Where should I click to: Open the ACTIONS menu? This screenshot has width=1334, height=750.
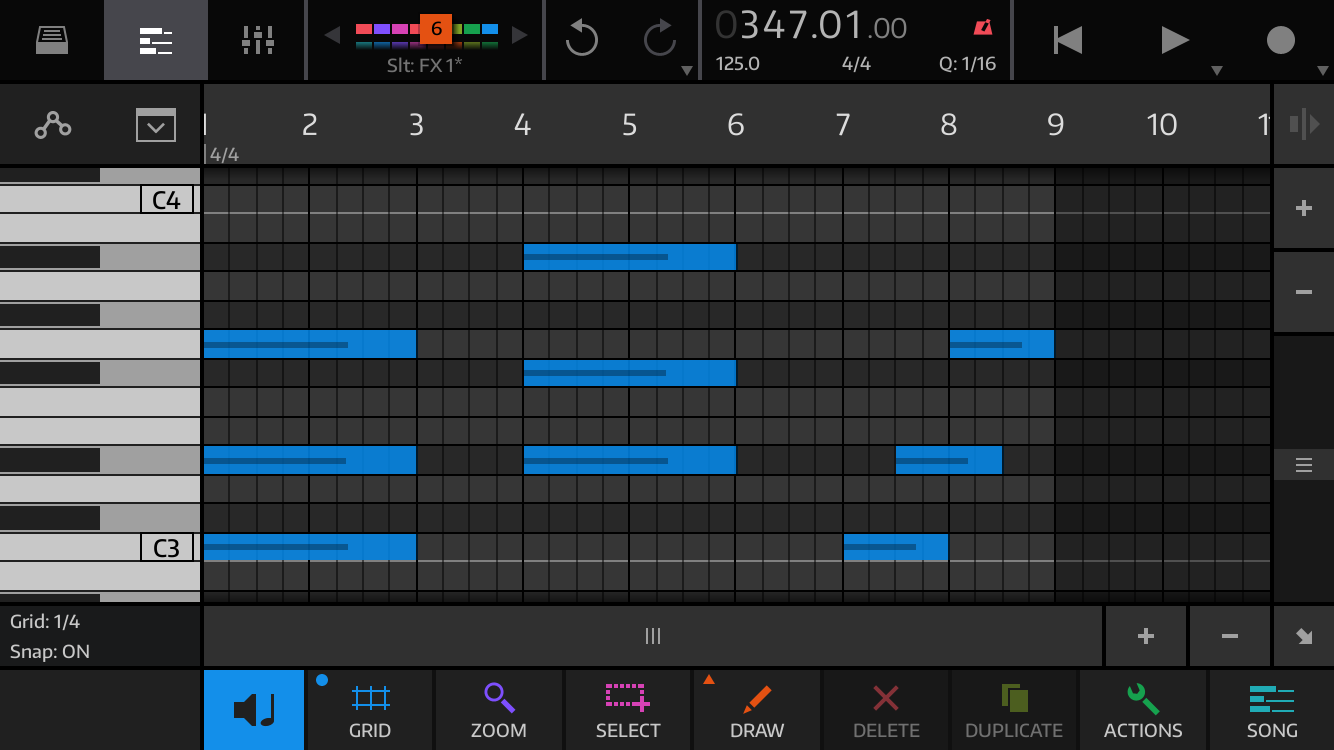pos(1143,710)
